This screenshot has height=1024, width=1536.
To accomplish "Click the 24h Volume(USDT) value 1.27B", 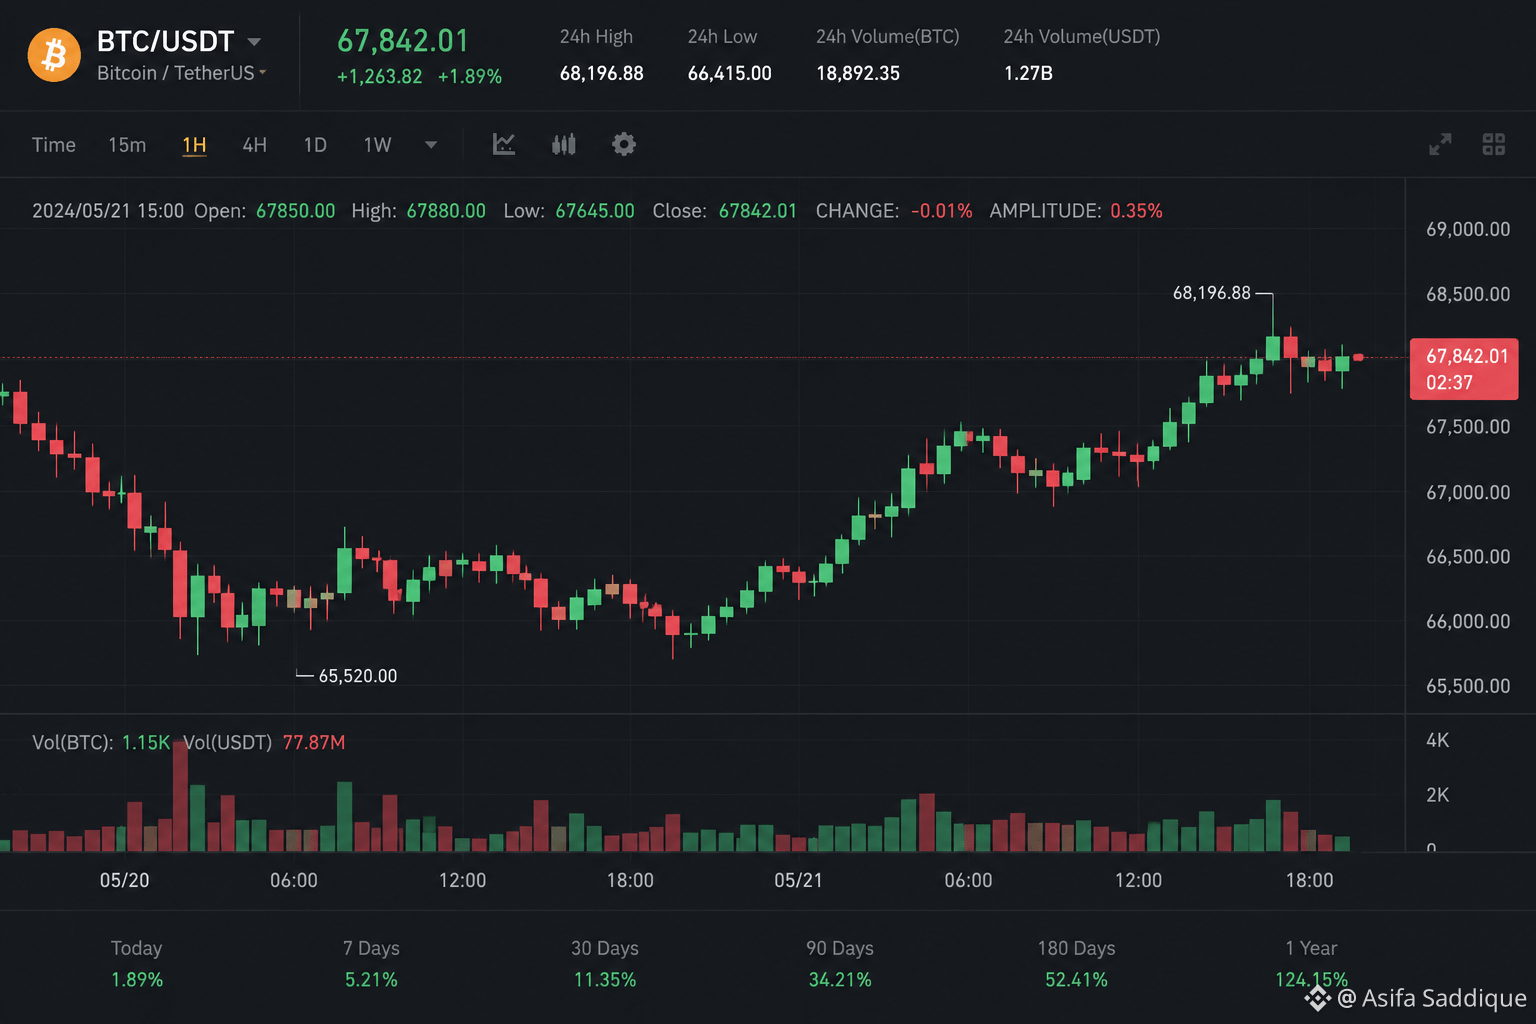I will (1028, 73).
